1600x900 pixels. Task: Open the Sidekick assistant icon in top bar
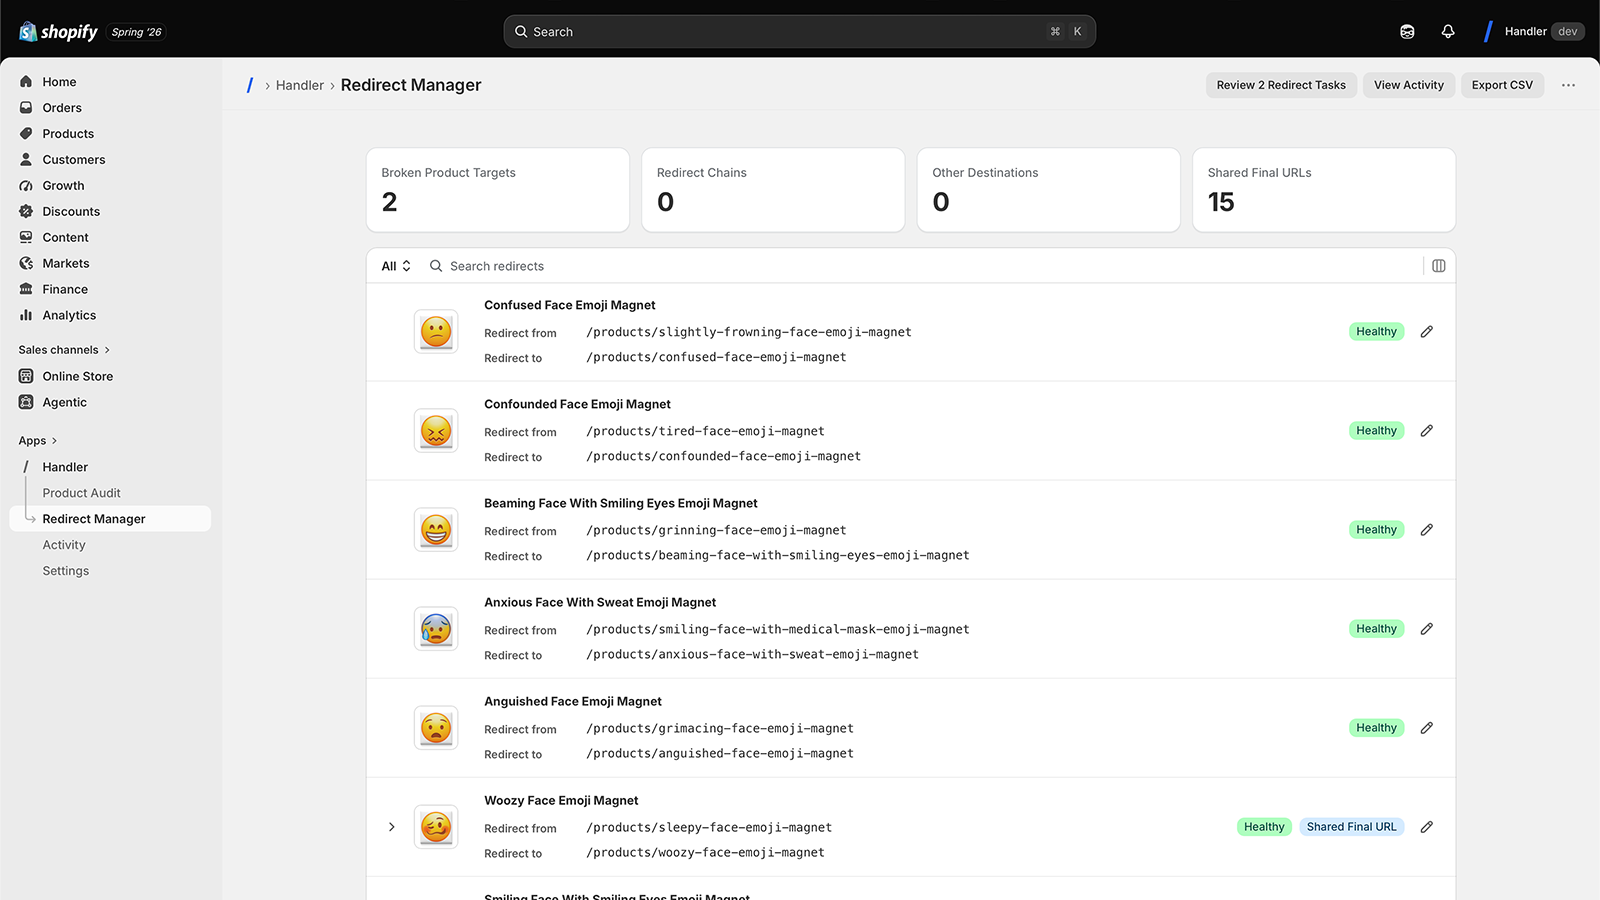click(x=1407, y=32)
